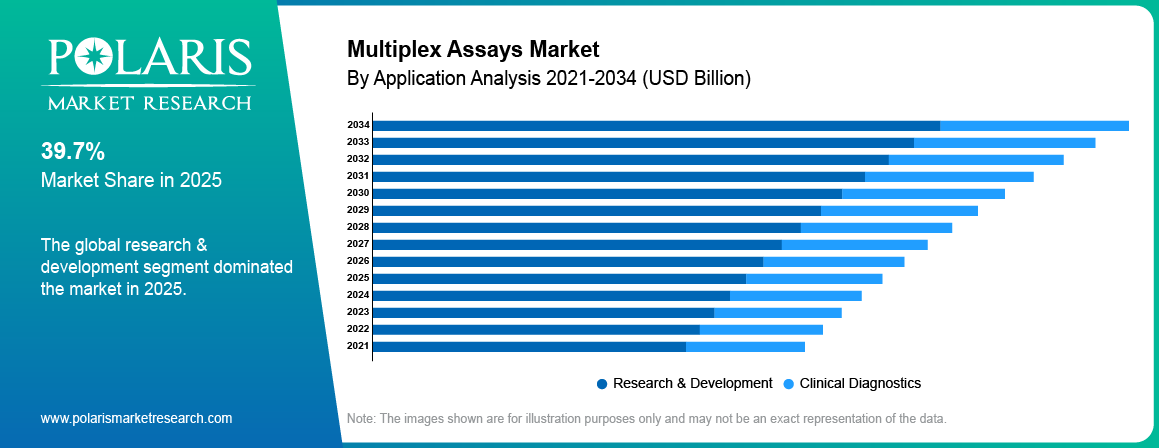Click the By Application Analysis subtitle
1159x448 pixels.
[548, 78]
